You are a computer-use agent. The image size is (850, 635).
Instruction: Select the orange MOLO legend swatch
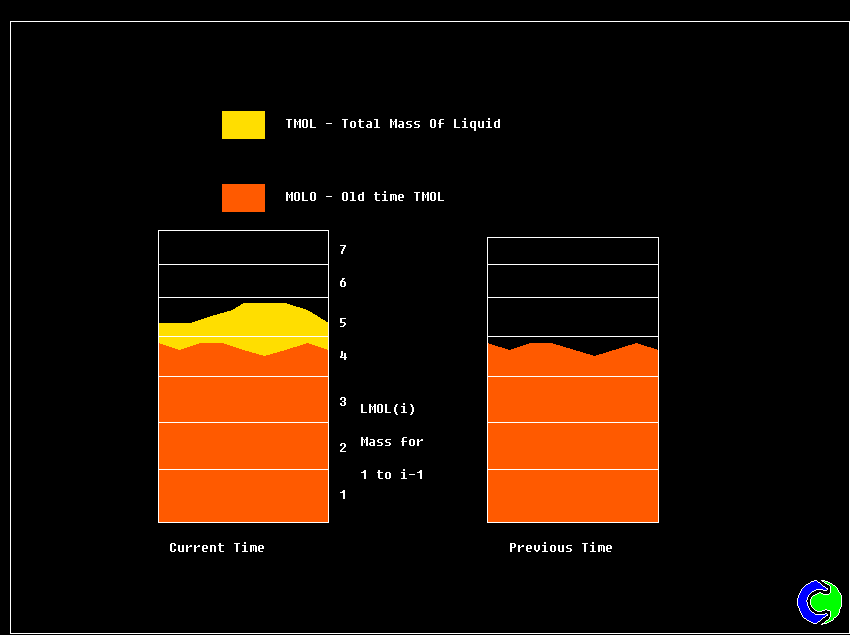243,198
